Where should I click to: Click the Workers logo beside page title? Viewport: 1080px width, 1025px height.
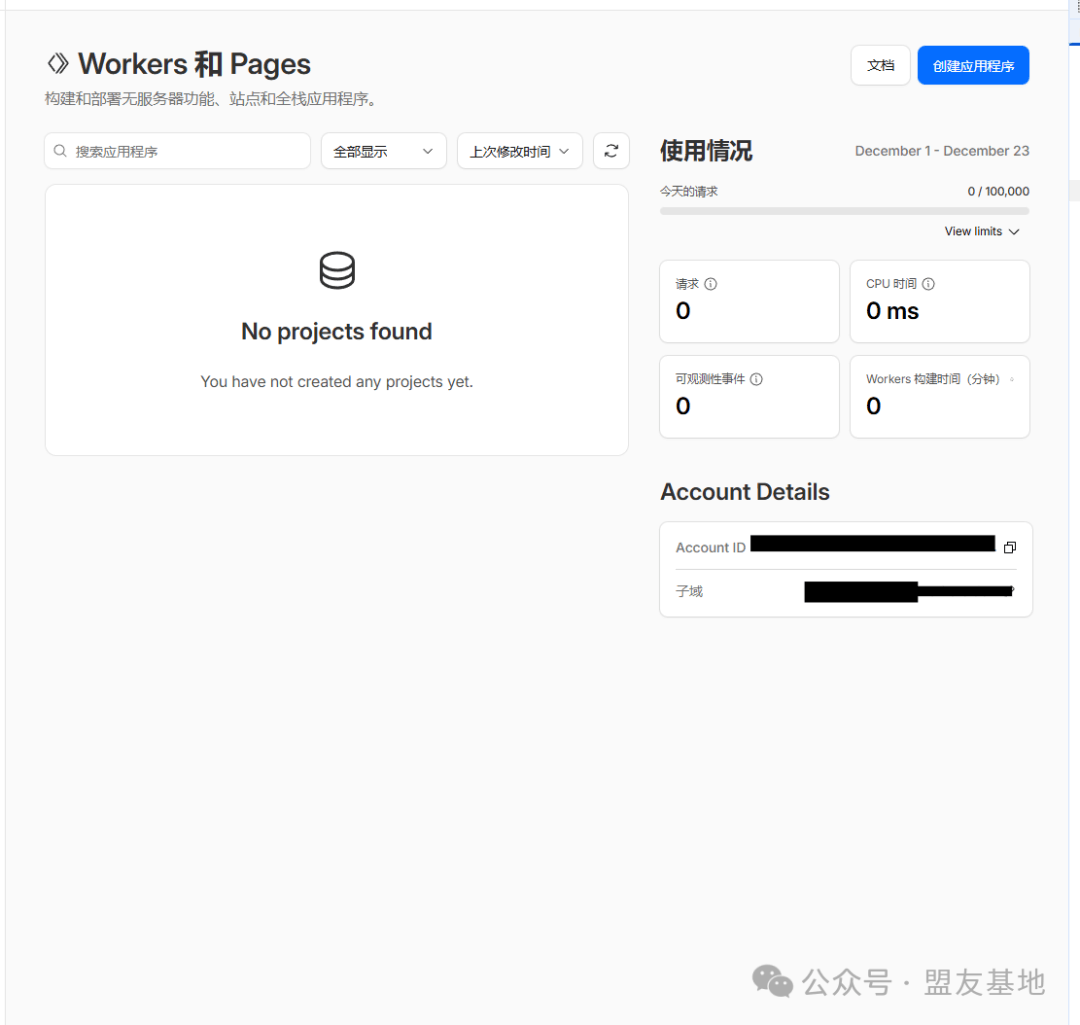pyautogui.click(x=58, y=64)
